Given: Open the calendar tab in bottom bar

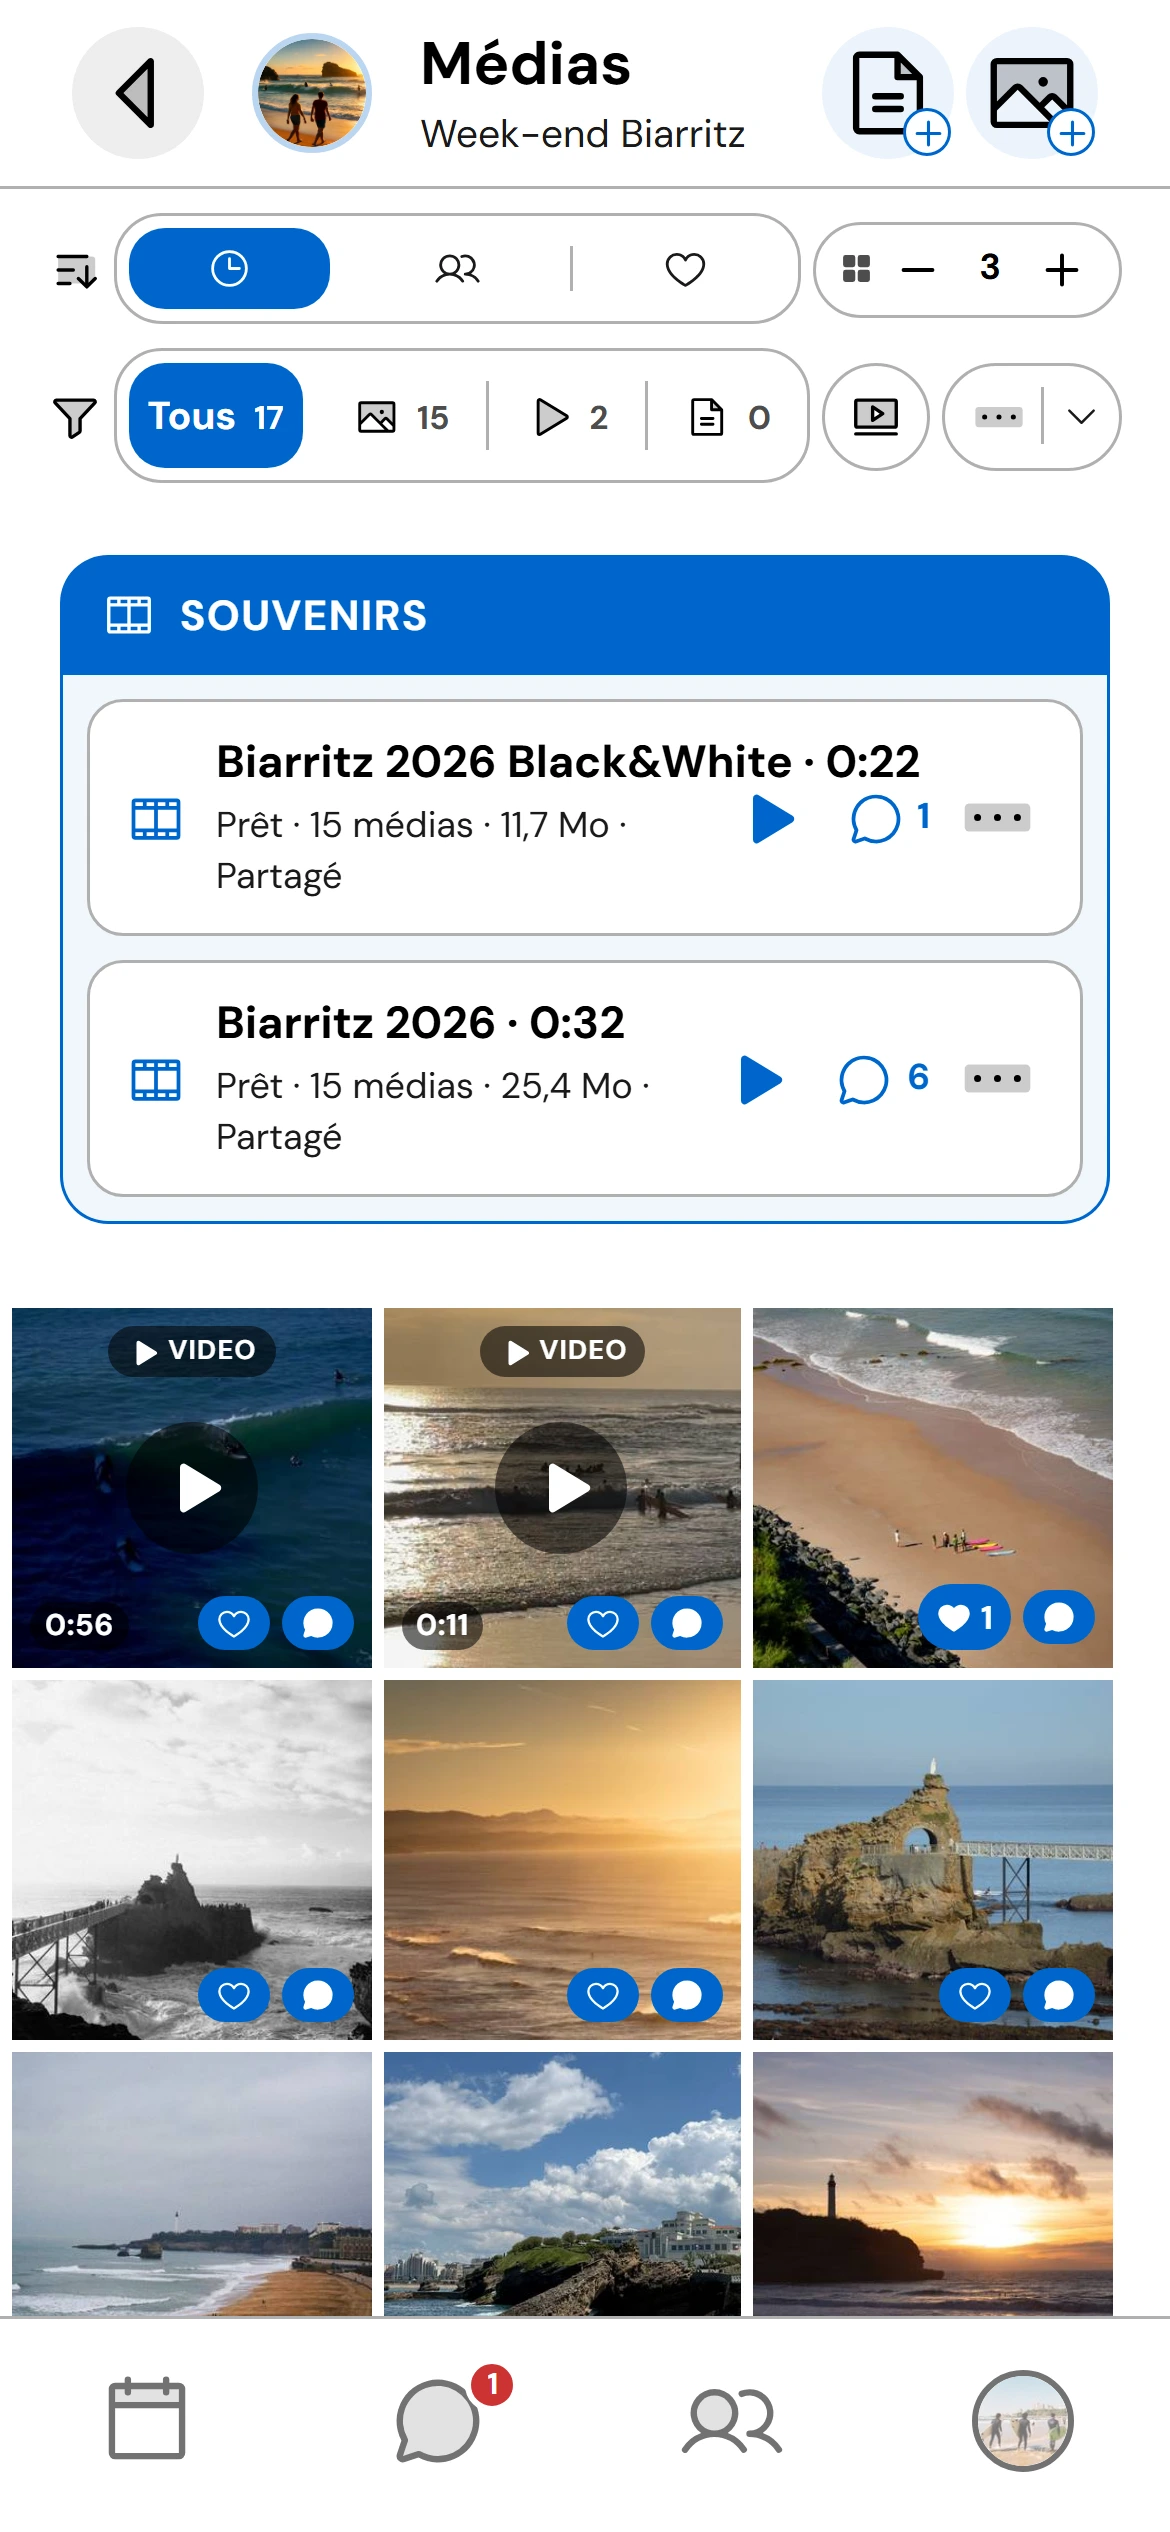Looking at the screenshot, I should [146, 2419].
